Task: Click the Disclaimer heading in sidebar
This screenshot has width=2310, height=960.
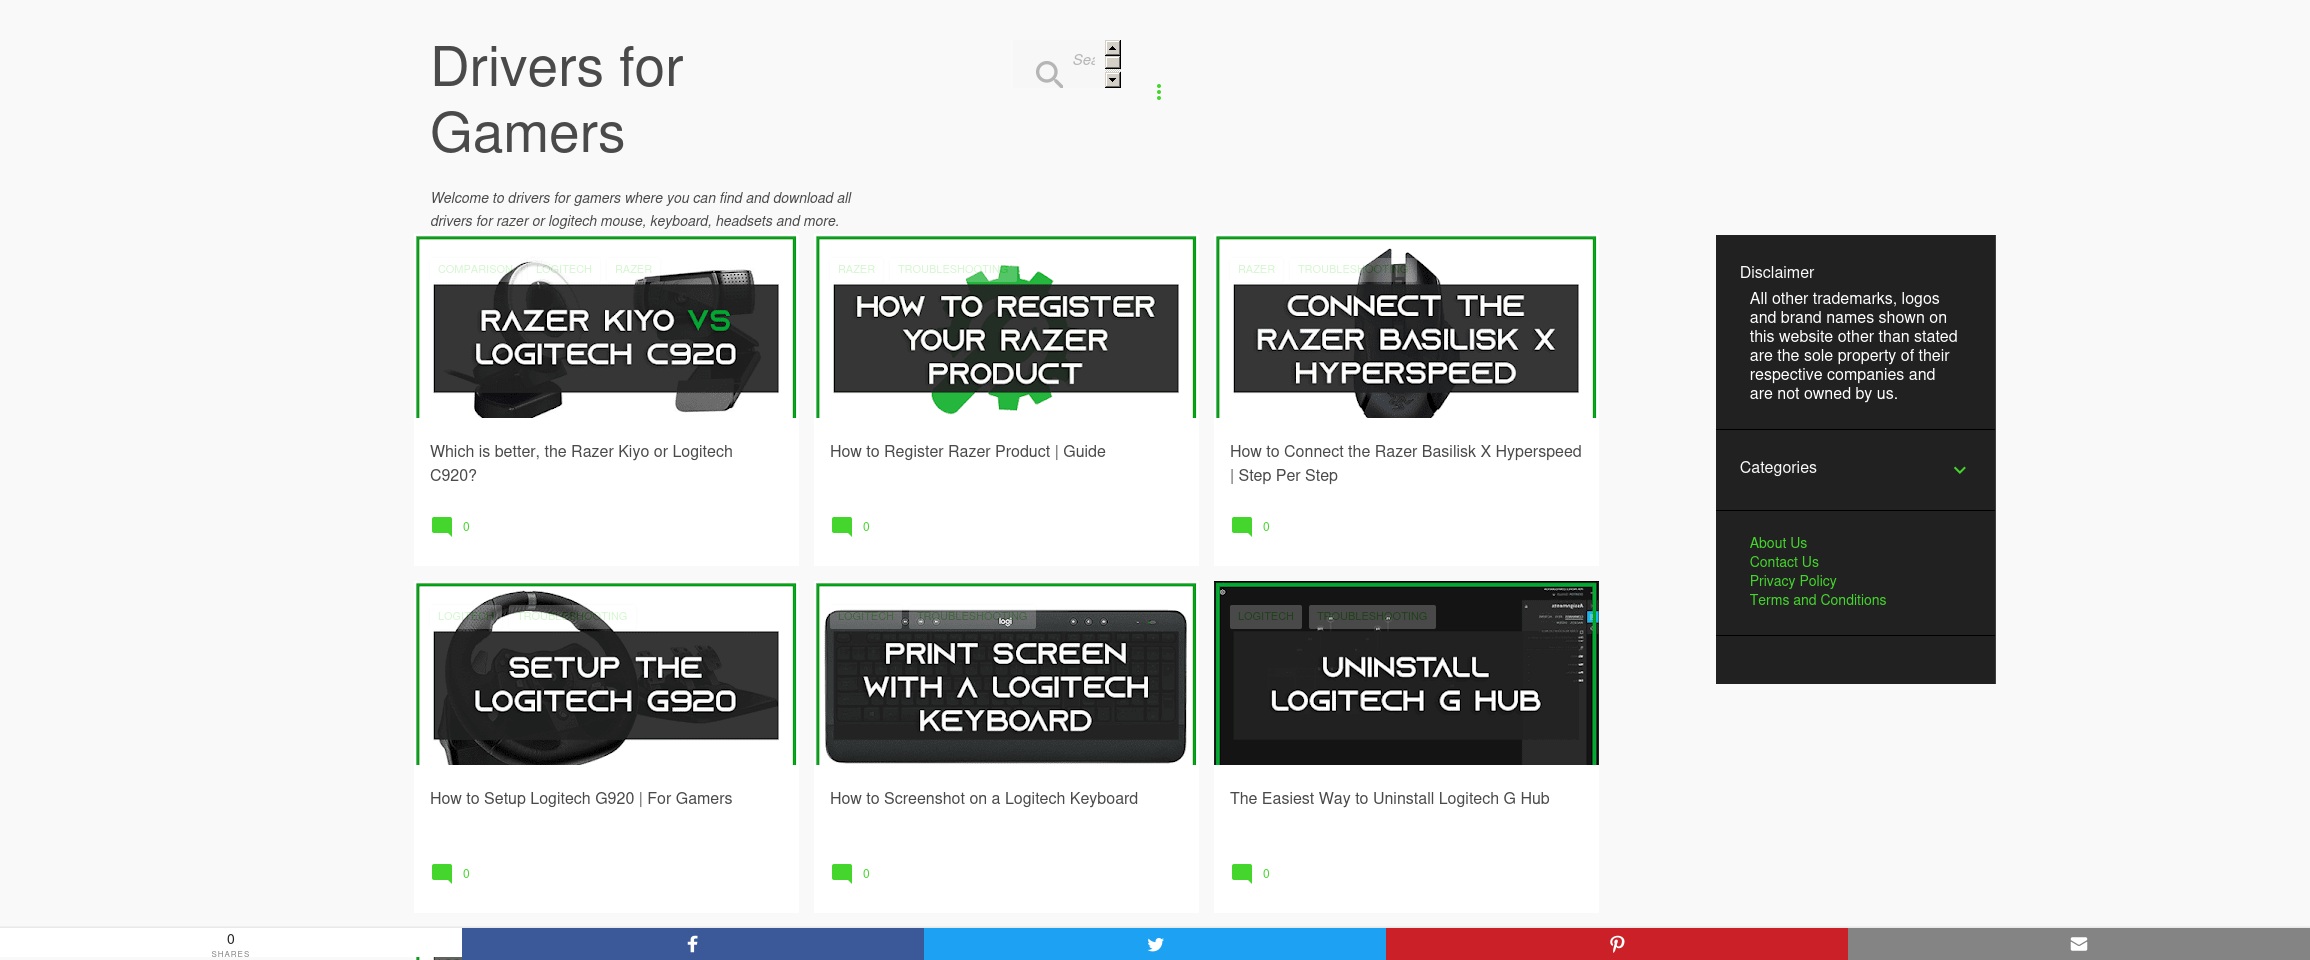Action: click(1776, 273)
